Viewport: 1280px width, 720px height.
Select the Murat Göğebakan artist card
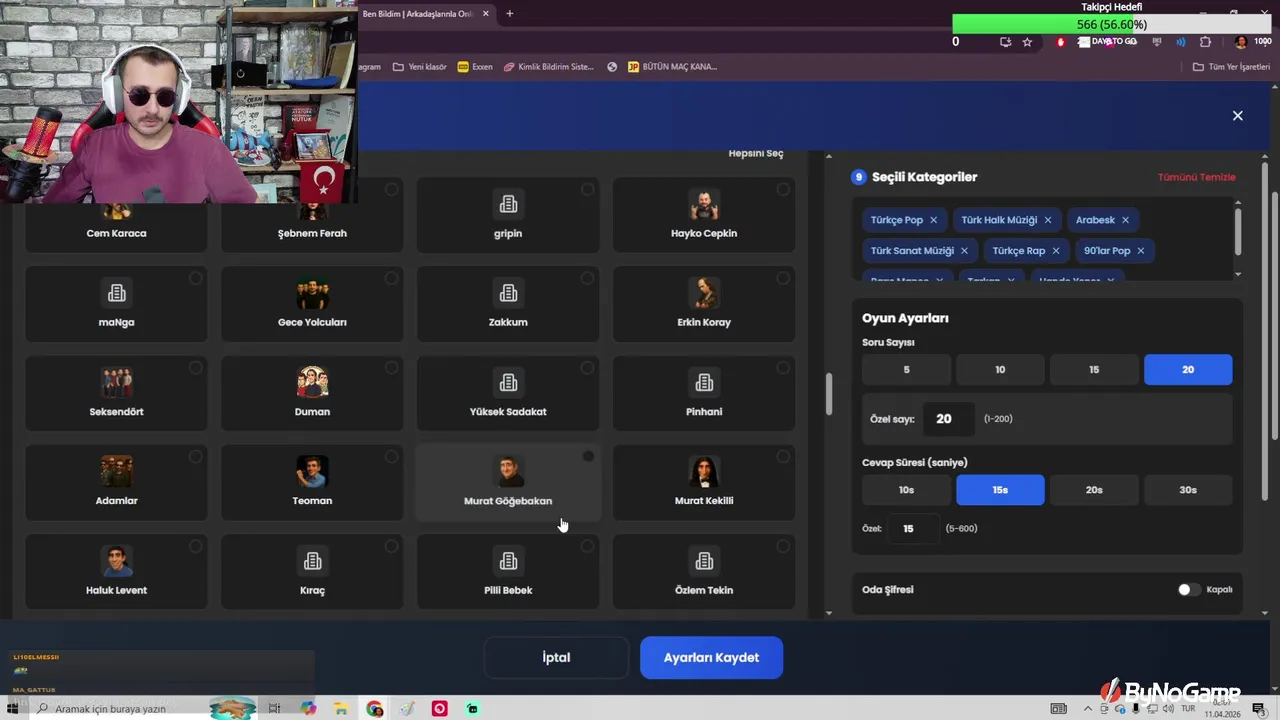pyautogui.click(x=508, y=483)
